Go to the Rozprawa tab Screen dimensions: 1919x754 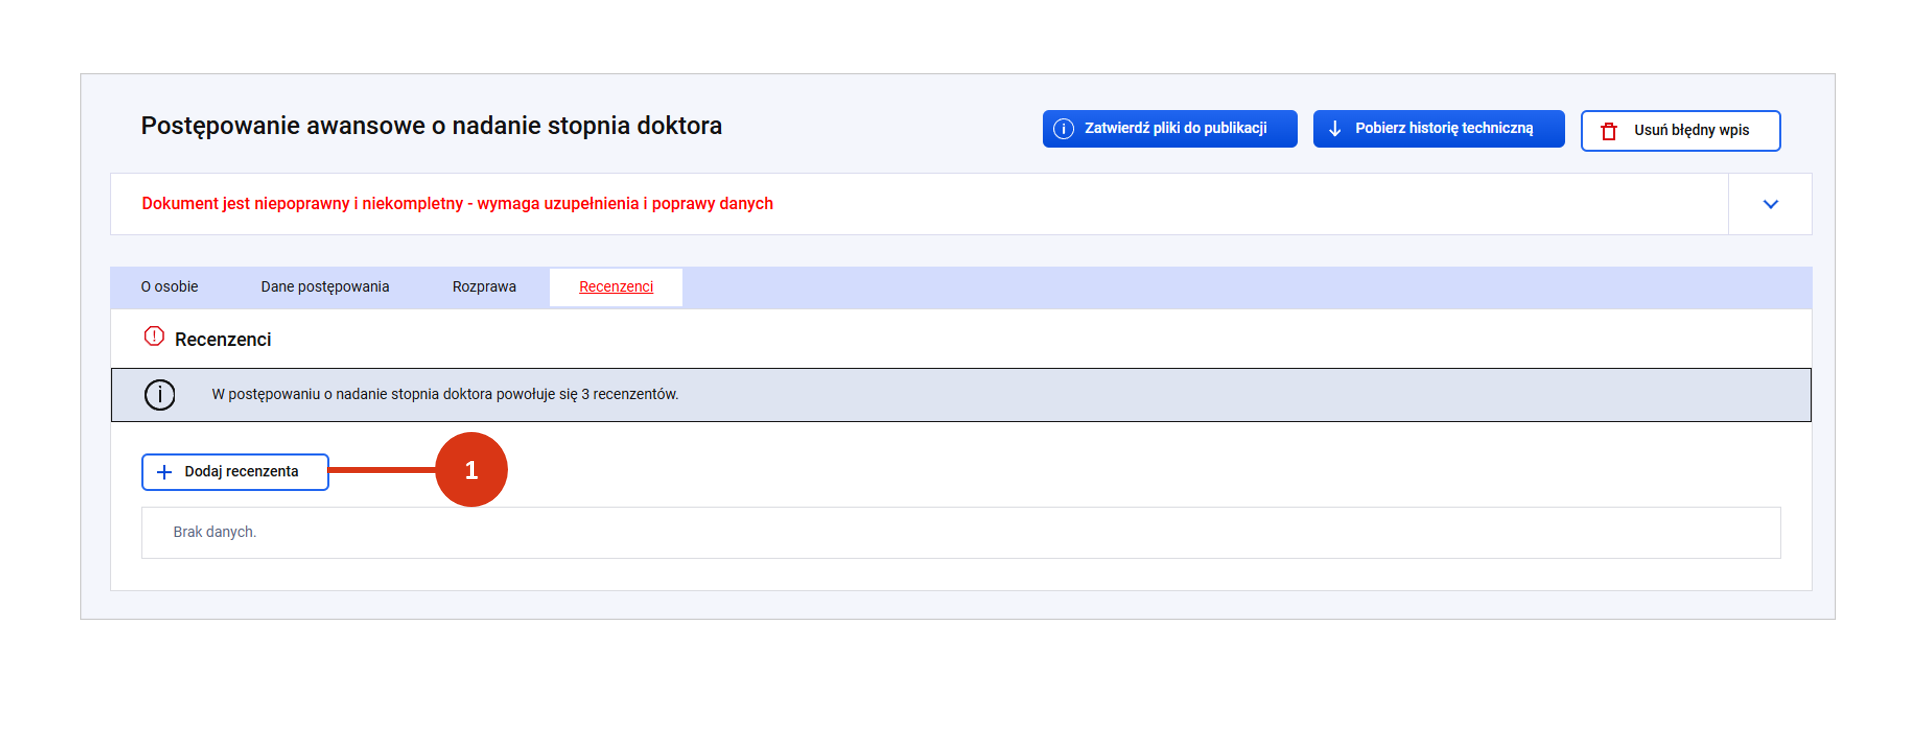point(484,287)
